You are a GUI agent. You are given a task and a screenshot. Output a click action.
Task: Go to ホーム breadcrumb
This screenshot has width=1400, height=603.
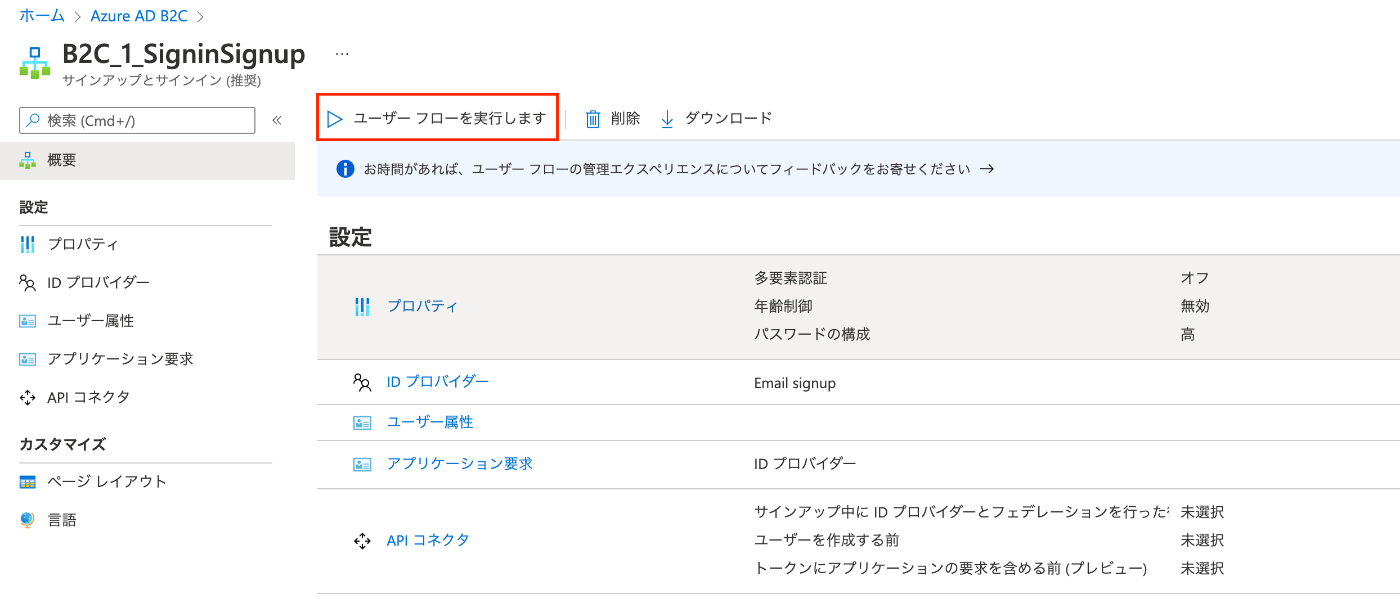(42, 16)
